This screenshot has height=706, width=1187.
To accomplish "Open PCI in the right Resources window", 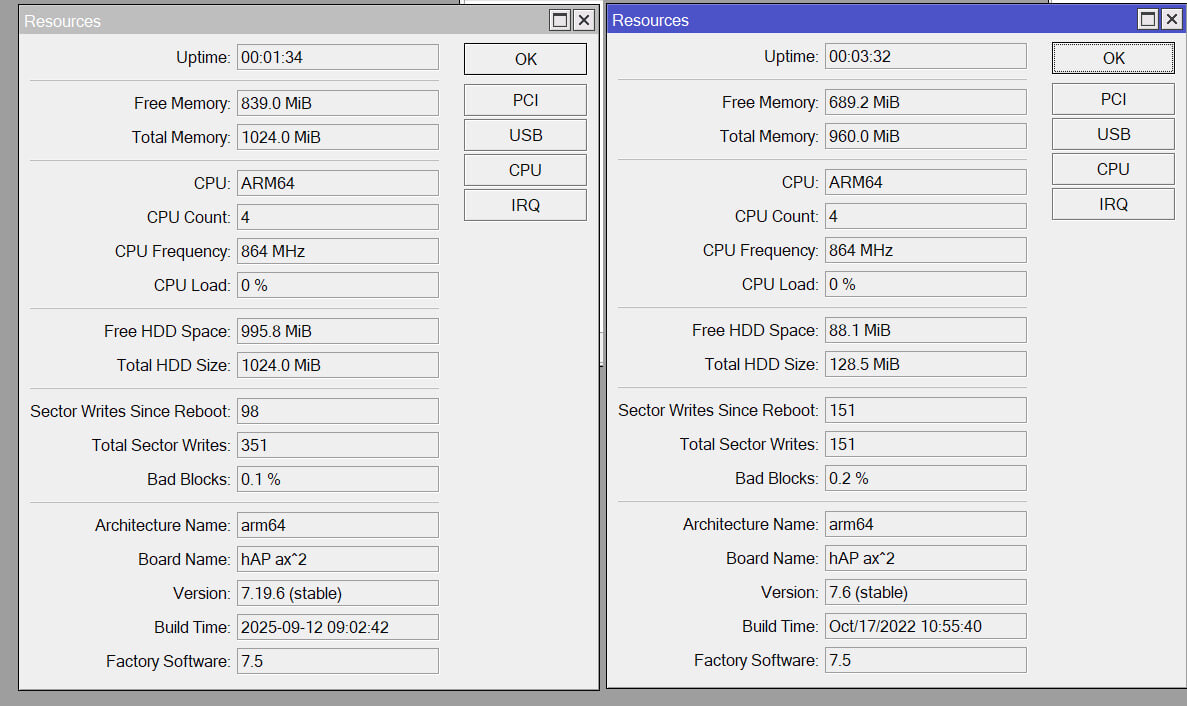I will click(x=1113, y=99).
